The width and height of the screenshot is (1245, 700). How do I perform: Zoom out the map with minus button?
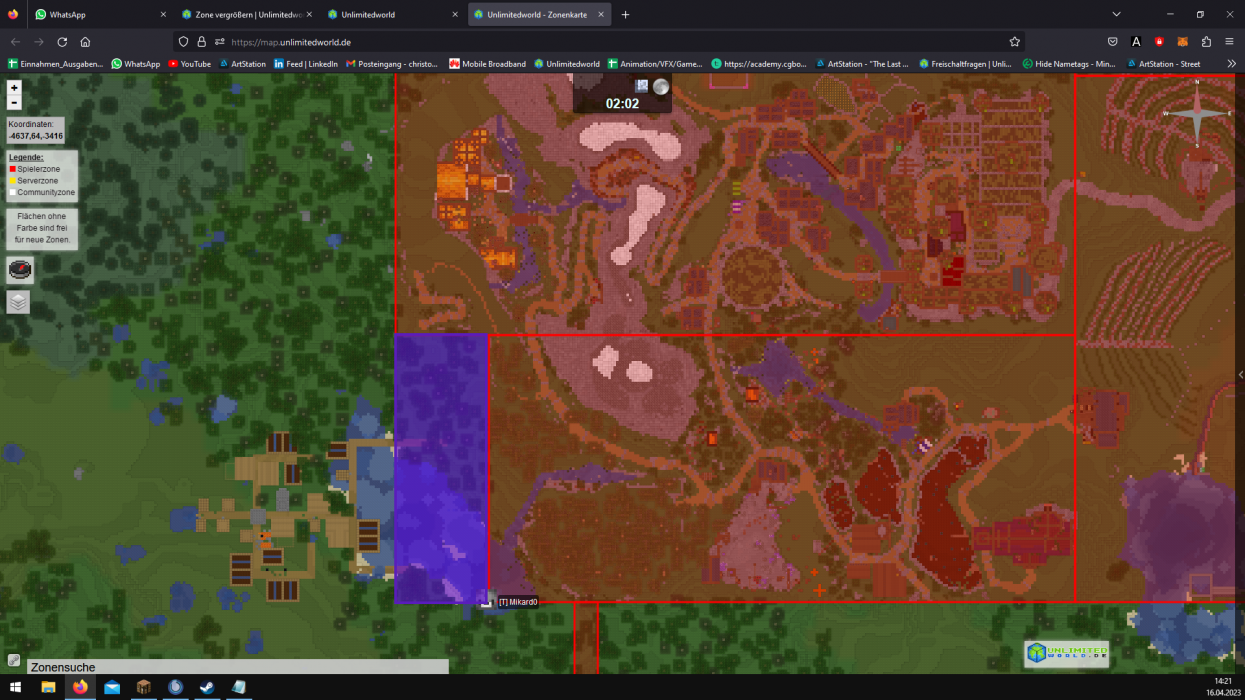[x=14, y=102]
